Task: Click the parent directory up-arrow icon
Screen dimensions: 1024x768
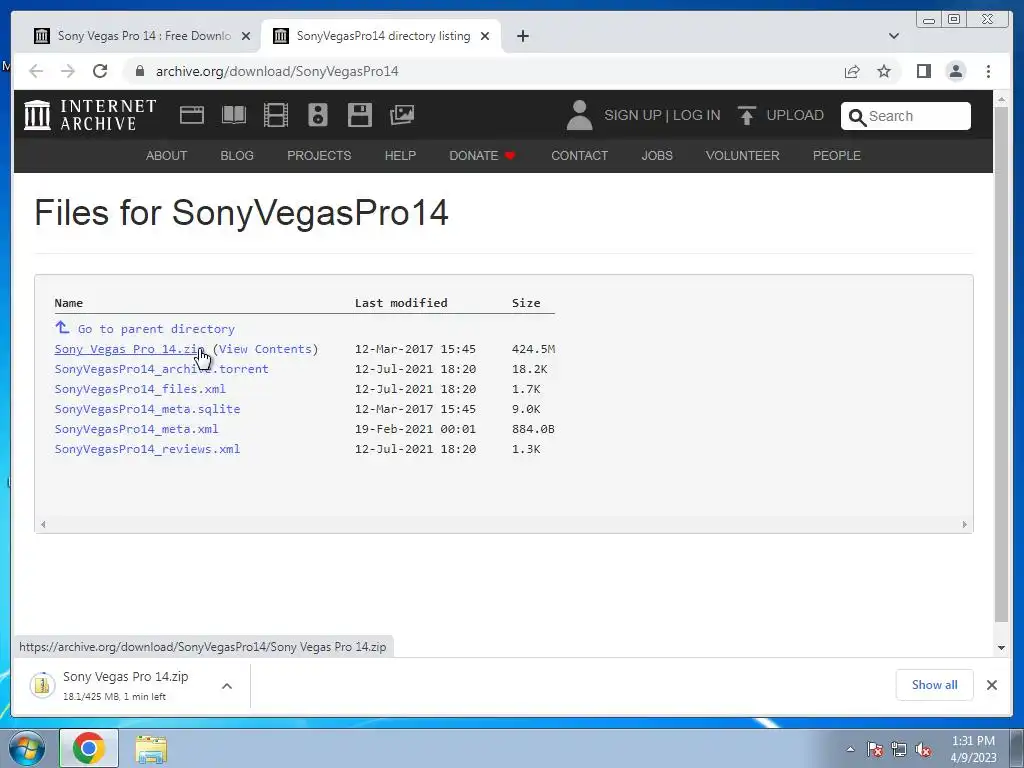Action: tap(62, 327)
